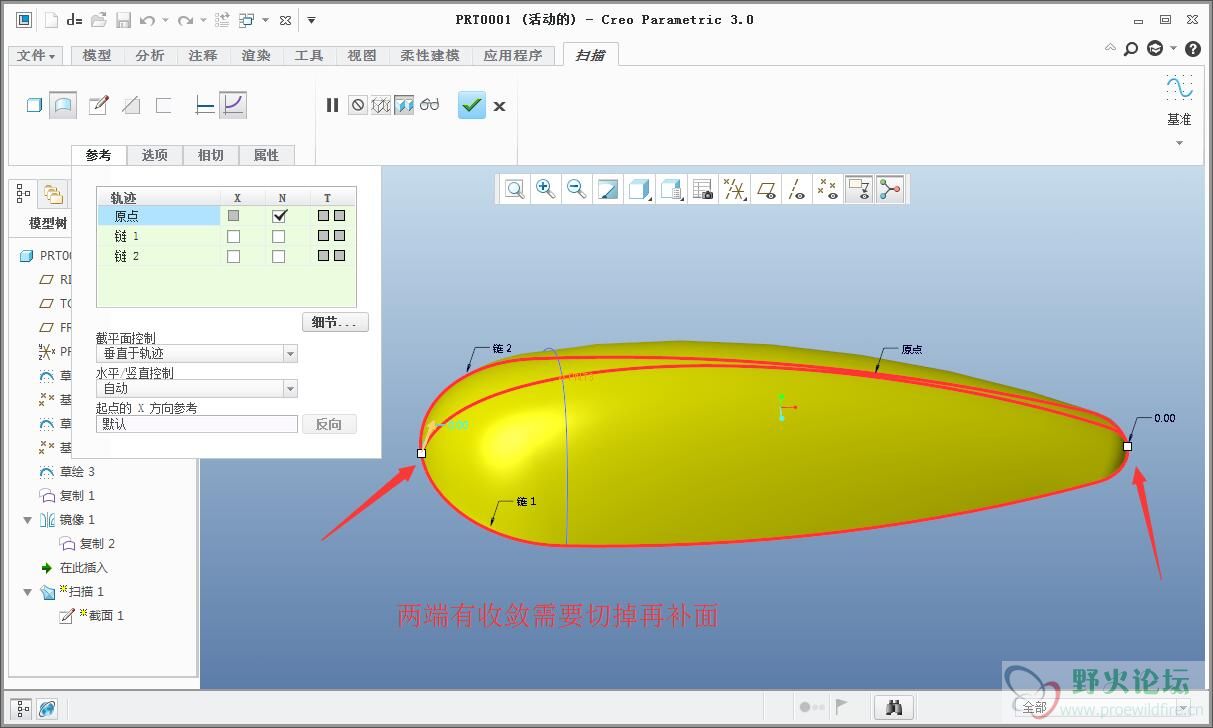This screenshot has width=1213, height=728.
Task: Toggle datum axis display icon
Action: tap(797, 189)
